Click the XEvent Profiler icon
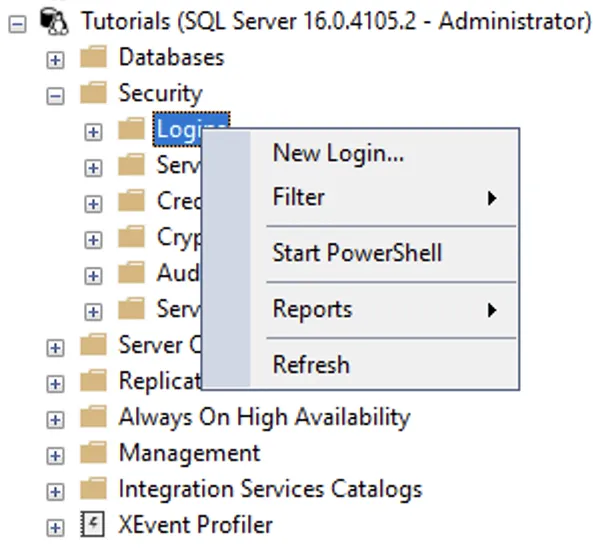The image size is (606, 554). pyautogui.click(x=93, y=525)
